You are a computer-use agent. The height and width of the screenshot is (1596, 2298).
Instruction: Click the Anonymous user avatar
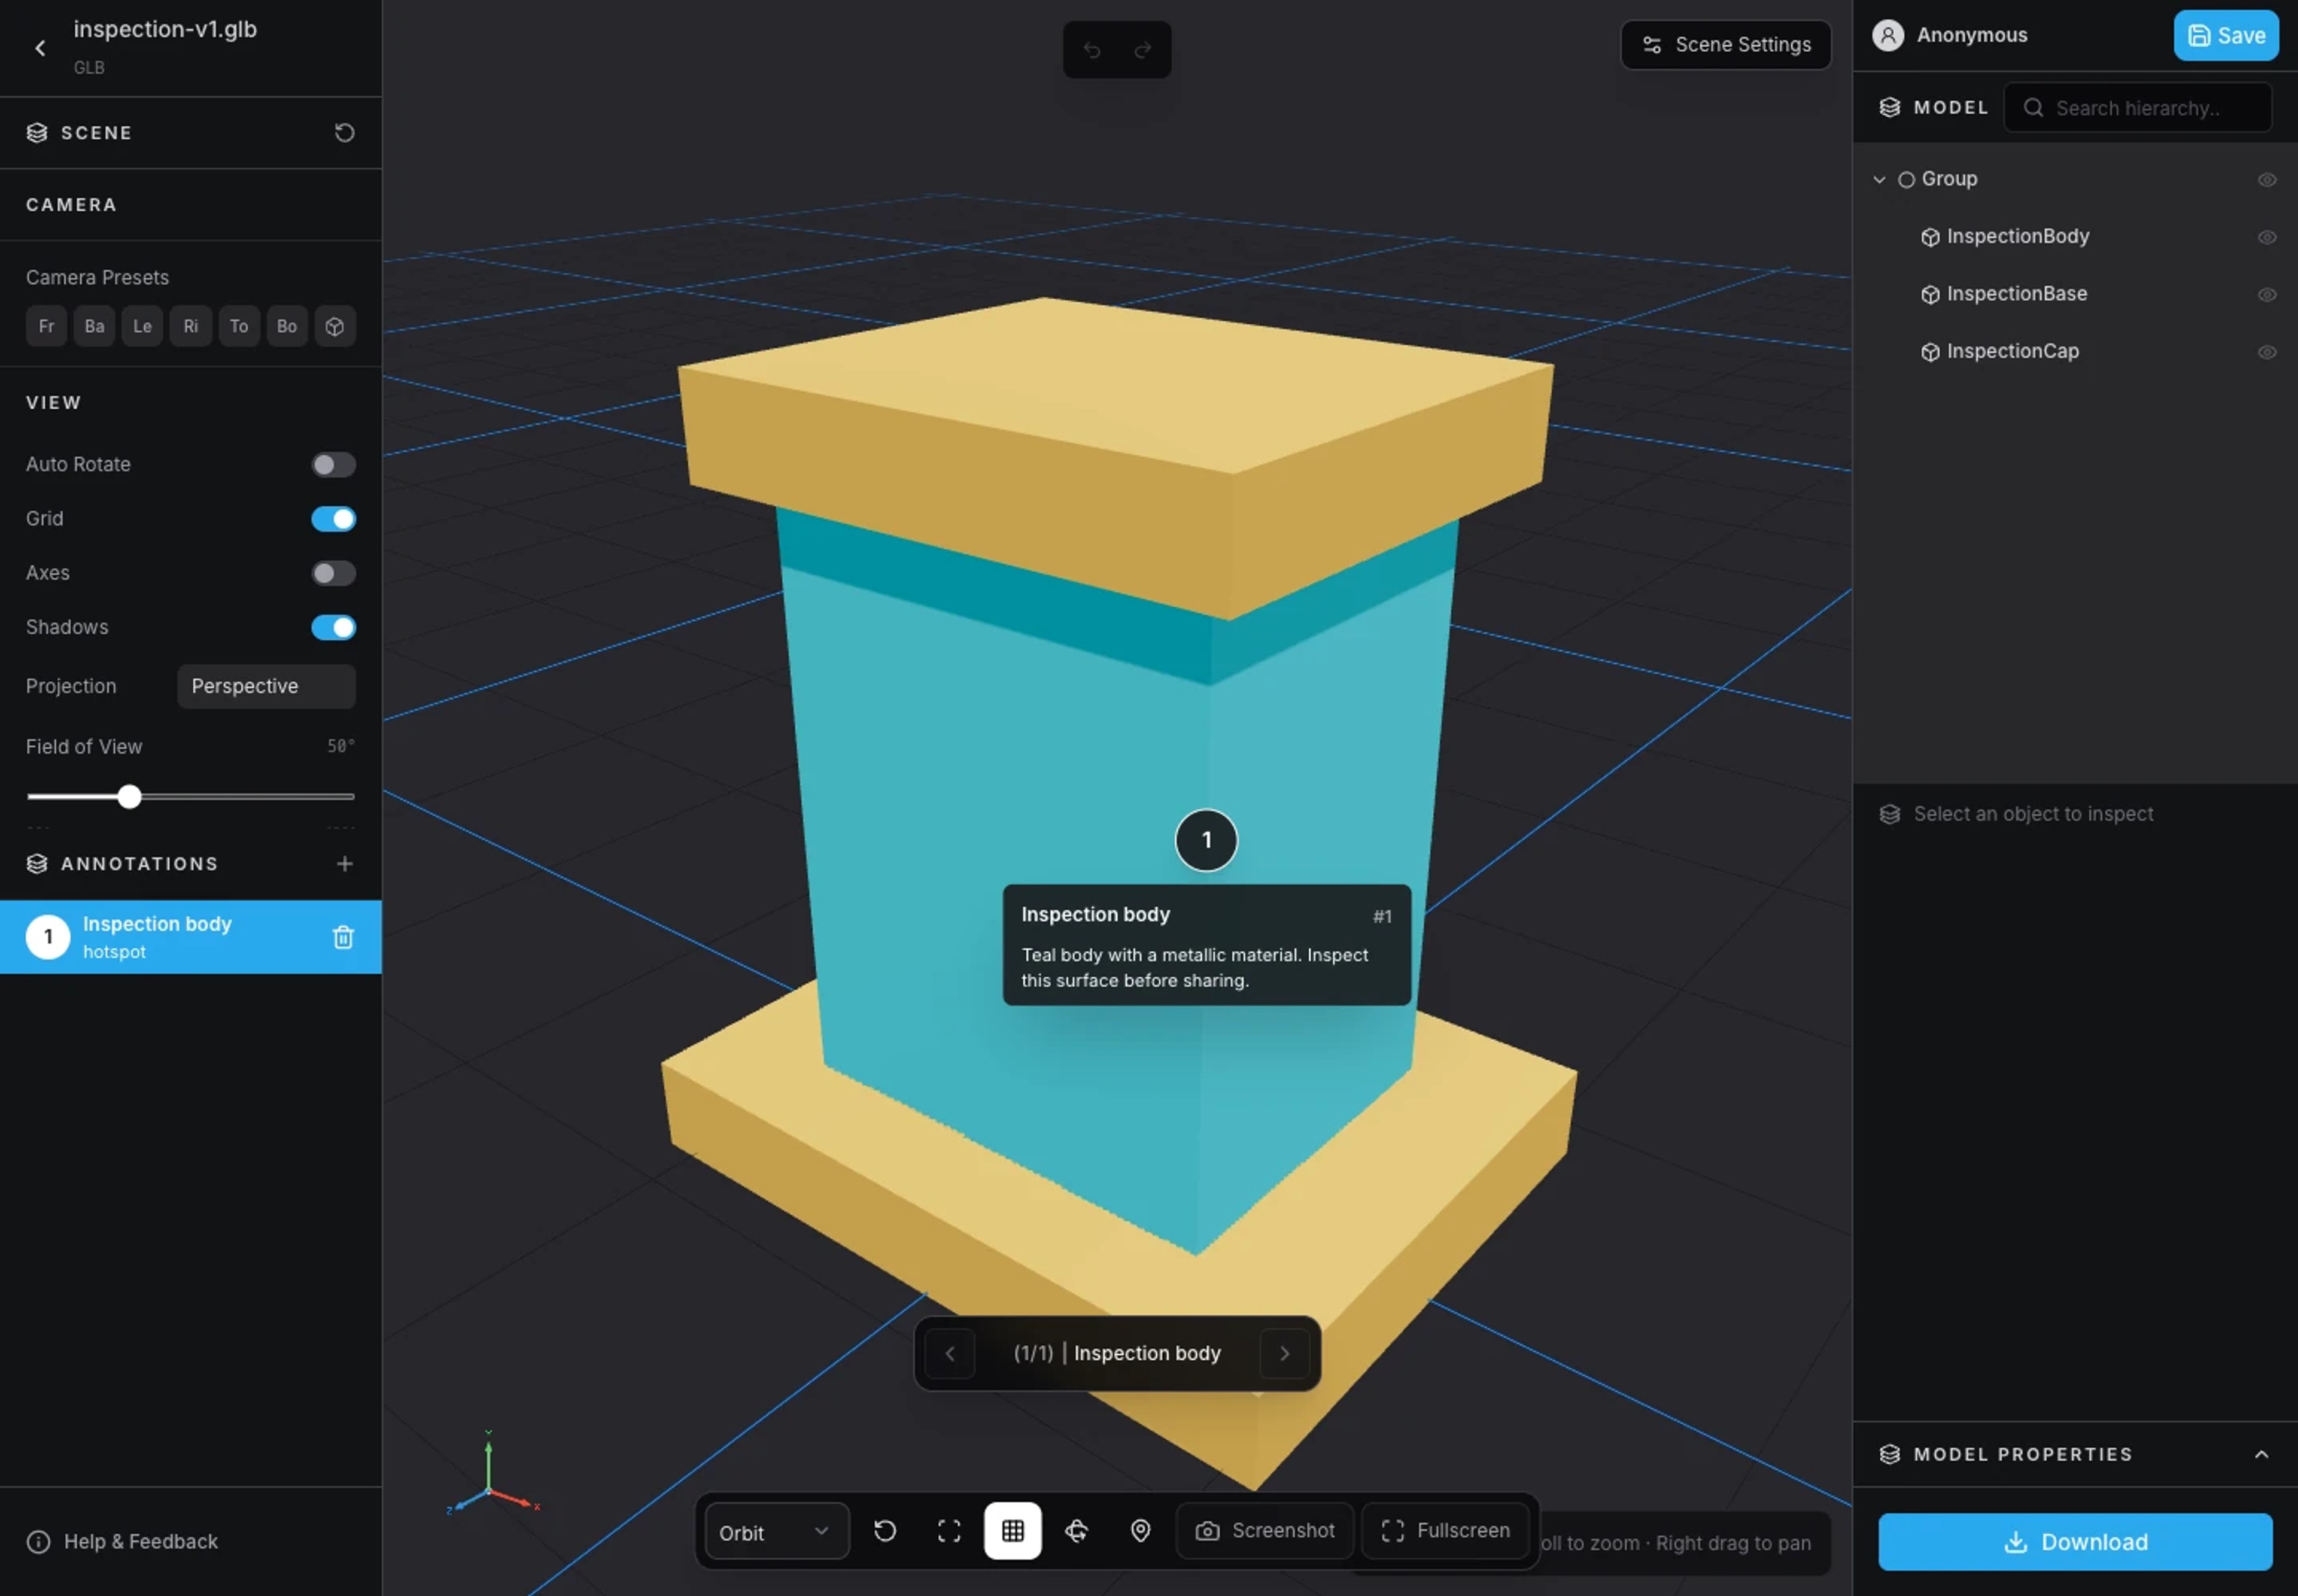point(1888,35)
